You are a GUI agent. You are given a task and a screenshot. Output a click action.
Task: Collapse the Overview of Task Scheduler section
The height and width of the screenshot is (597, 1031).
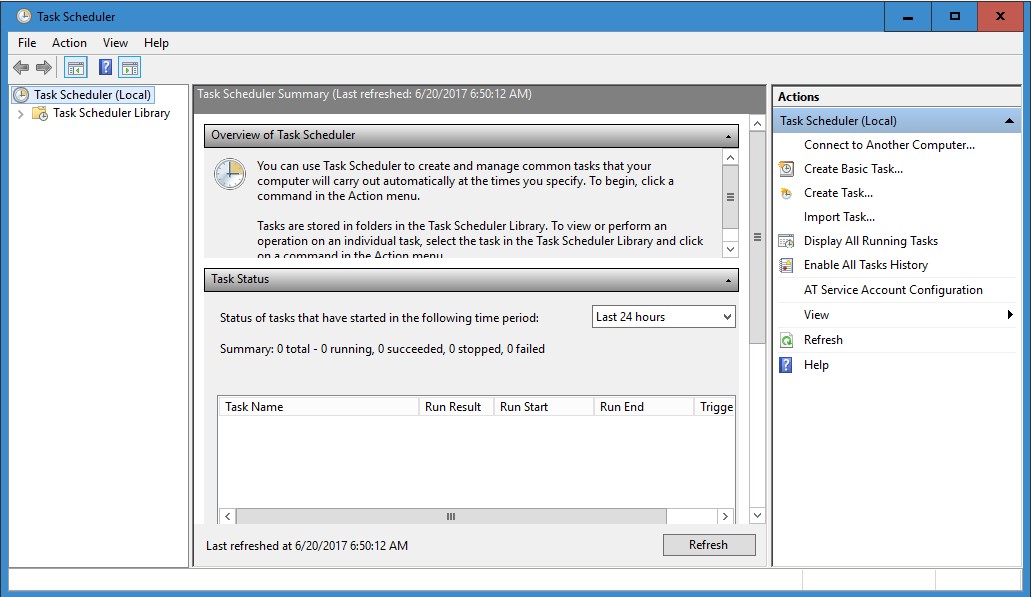[x=729, y=135]
